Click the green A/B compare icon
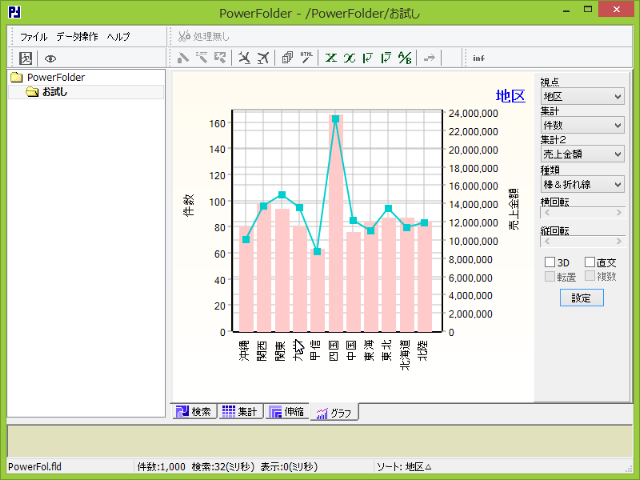640x480 pixels. coord(405,58)
